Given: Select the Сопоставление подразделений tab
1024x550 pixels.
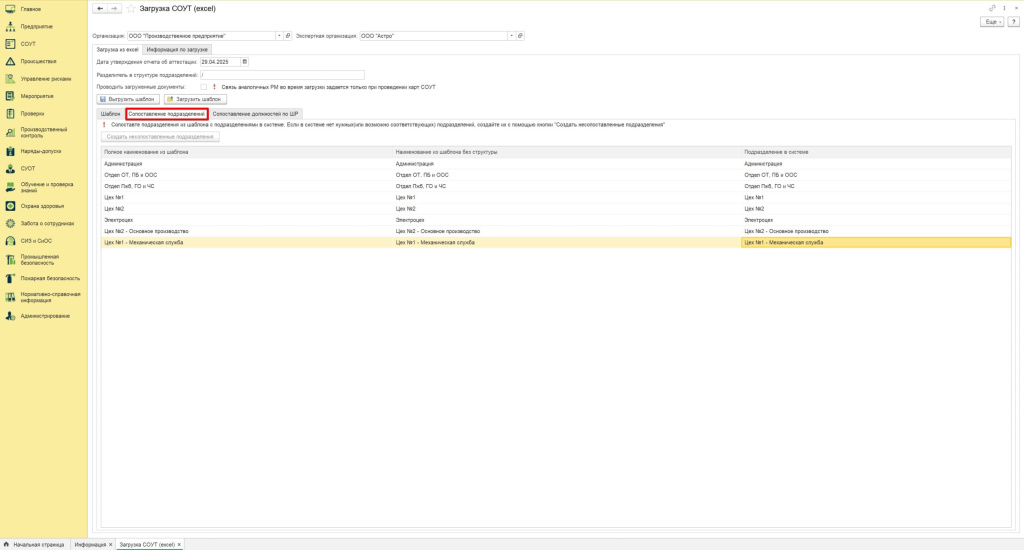Looking at the screenshot, I should point(167,114).
